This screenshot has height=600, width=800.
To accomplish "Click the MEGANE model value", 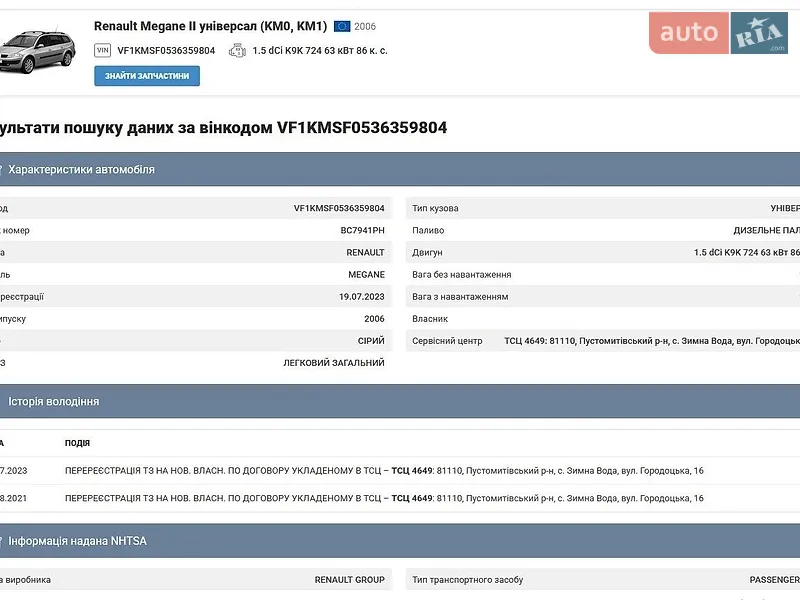I will coord(366,274).
